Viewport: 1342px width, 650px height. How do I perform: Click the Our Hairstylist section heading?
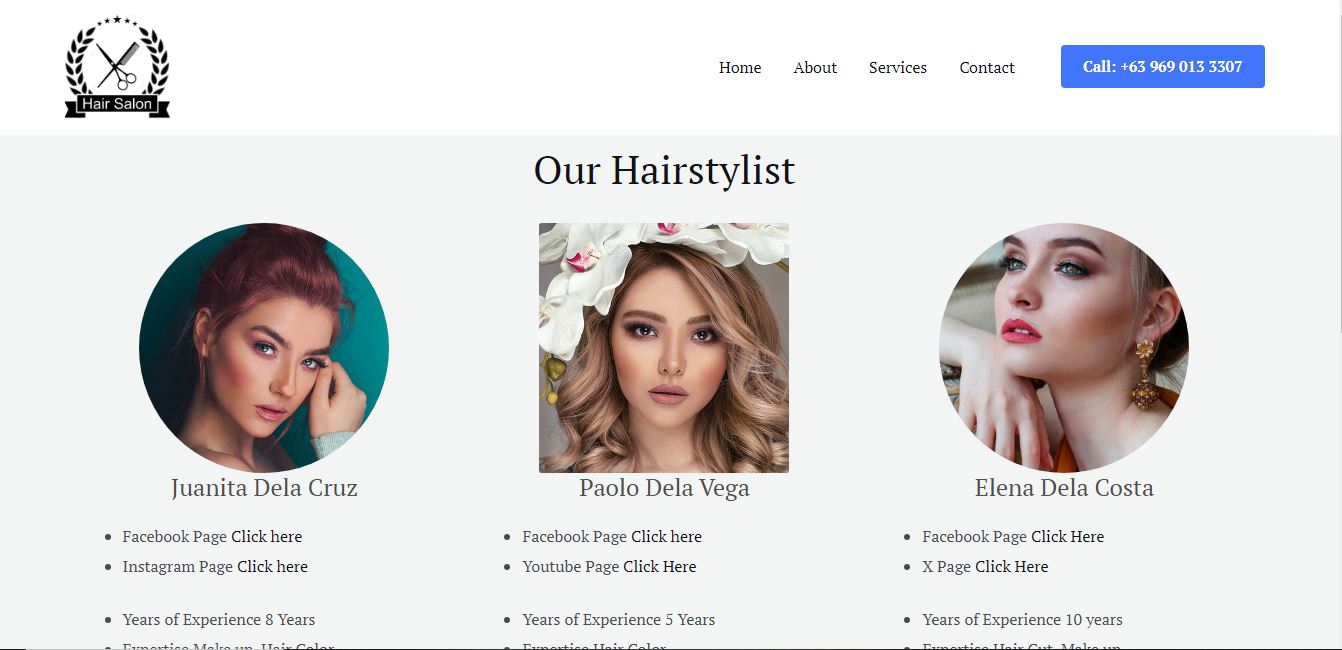(x=664, y=170)
